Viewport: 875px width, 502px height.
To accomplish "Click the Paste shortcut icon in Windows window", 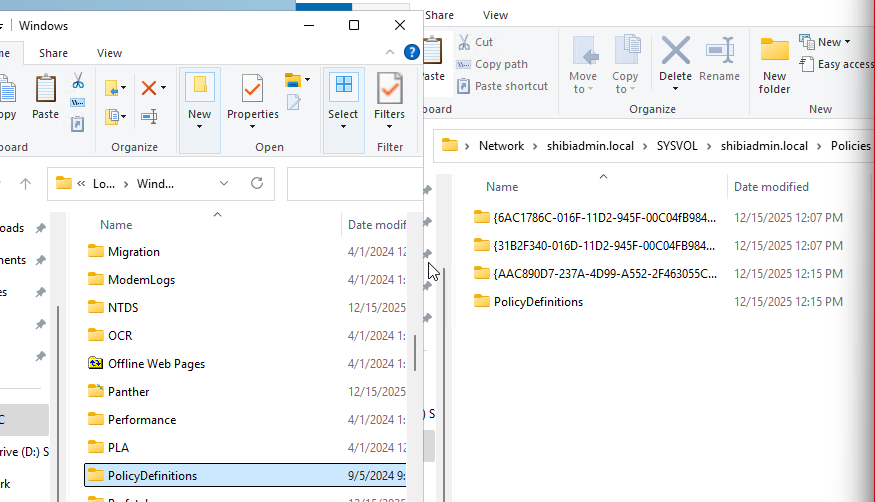I will [x=78, y=124].
